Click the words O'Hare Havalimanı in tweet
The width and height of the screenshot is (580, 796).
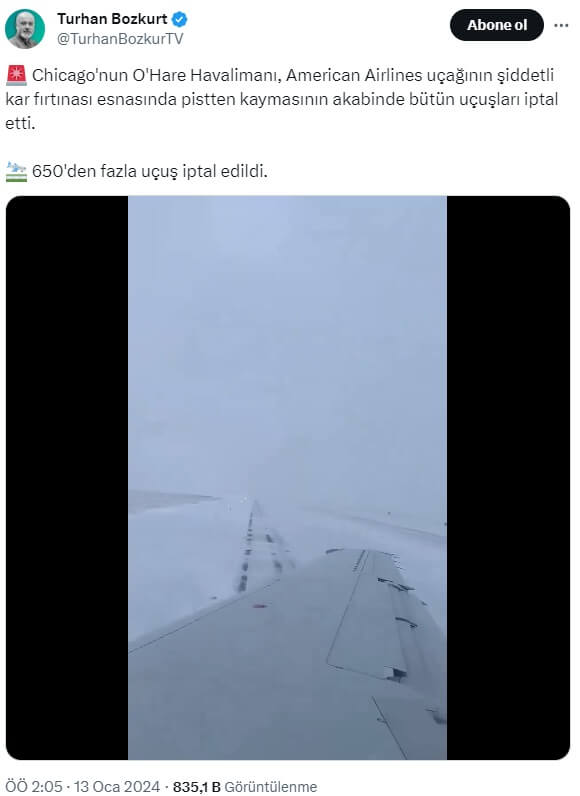pos(207,75)
